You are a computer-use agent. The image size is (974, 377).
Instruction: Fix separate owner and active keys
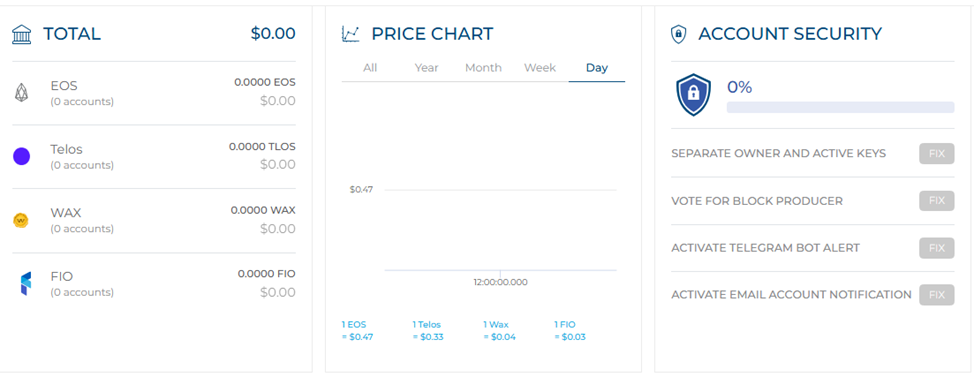937,153
